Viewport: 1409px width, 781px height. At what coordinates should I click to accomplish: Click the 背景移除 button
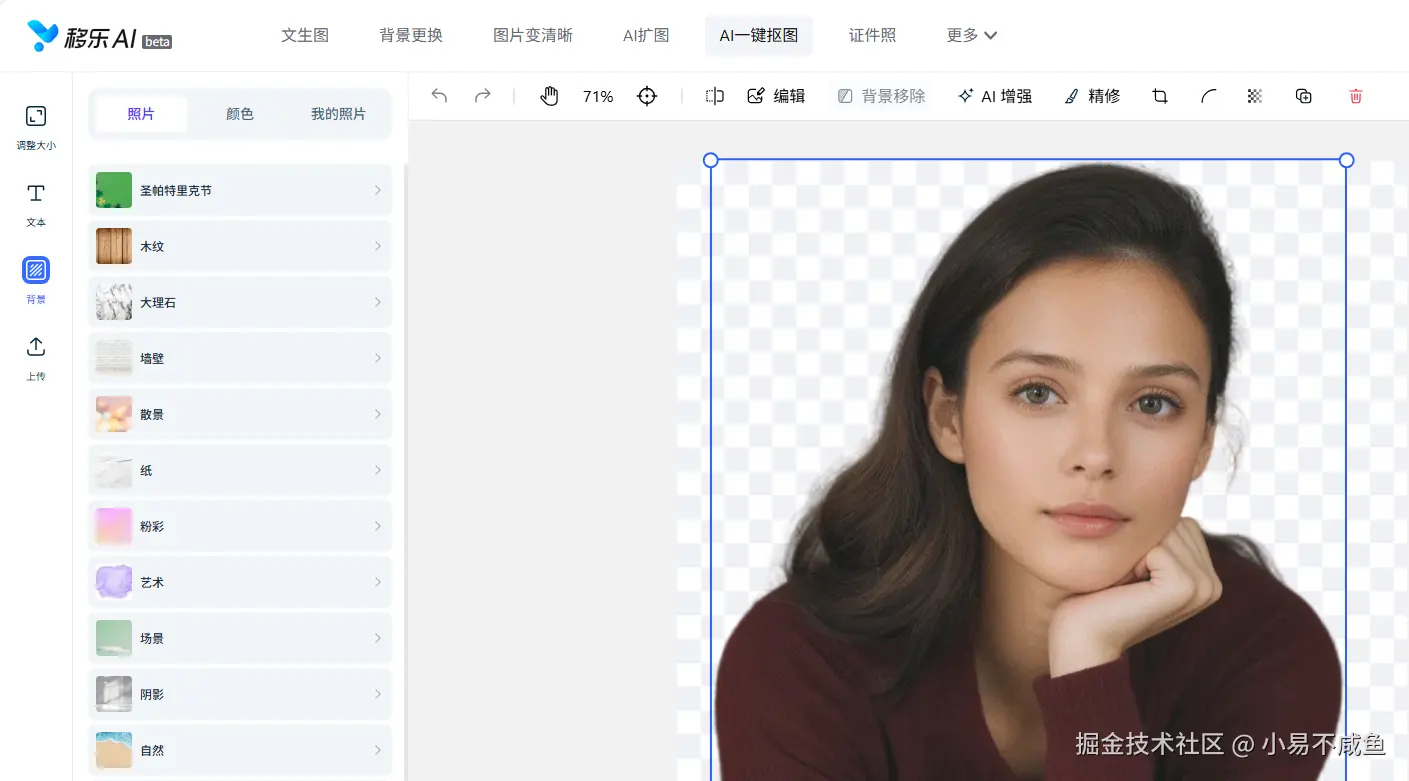pos(881,96)
